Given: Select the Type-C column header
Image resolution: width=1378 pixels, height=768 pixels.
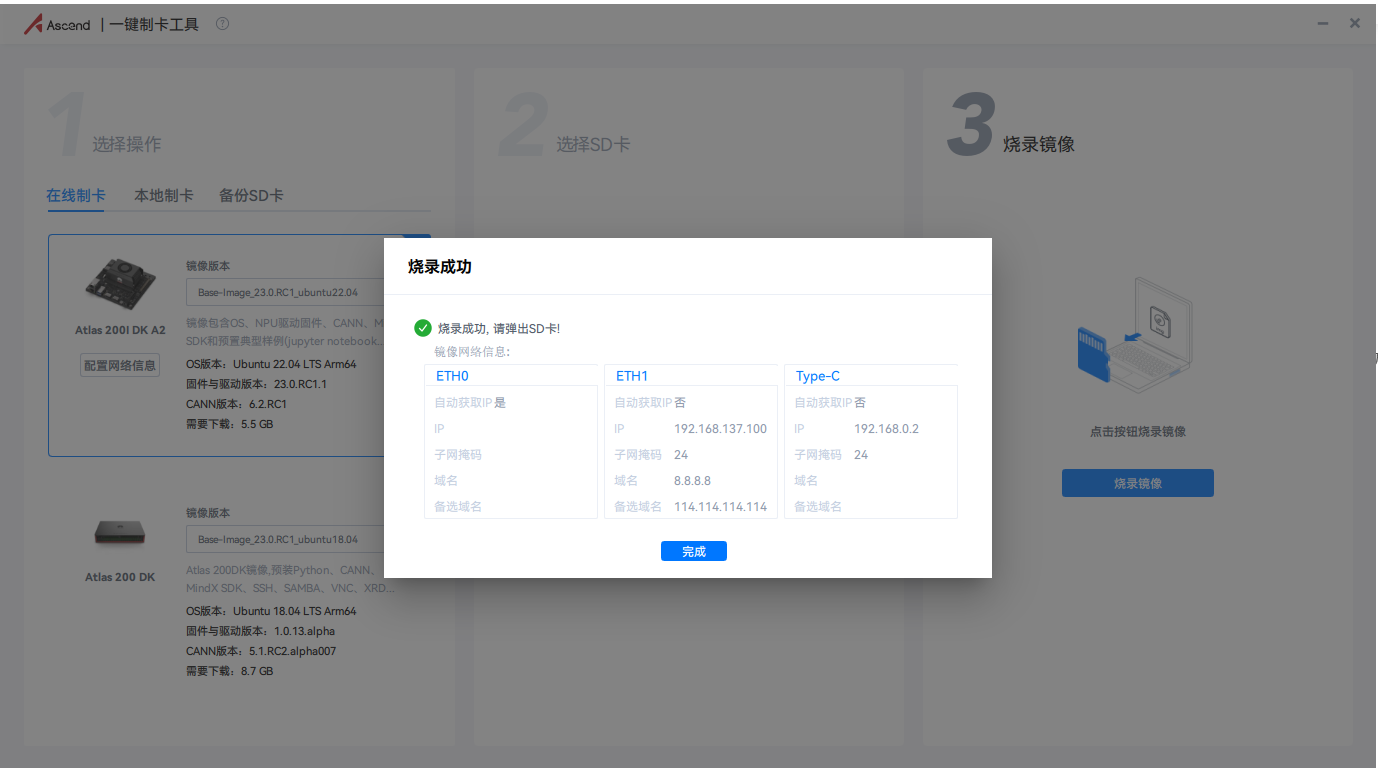Looking at the screenshot, I should click(818, 376).
